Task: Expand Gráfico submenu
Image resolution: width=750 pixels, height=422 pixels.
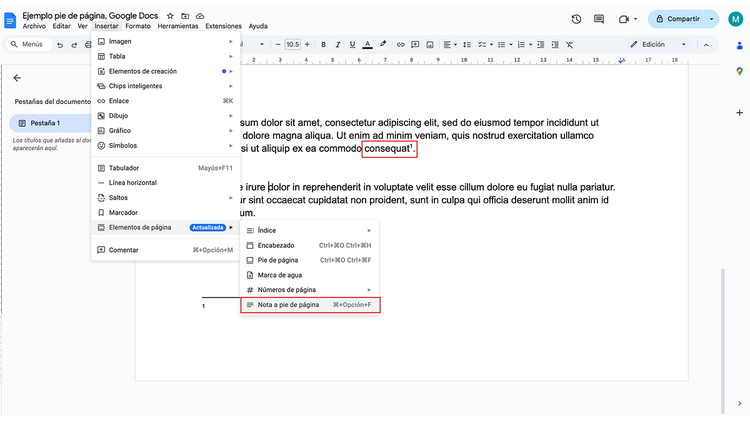Action: coord(165,131)
